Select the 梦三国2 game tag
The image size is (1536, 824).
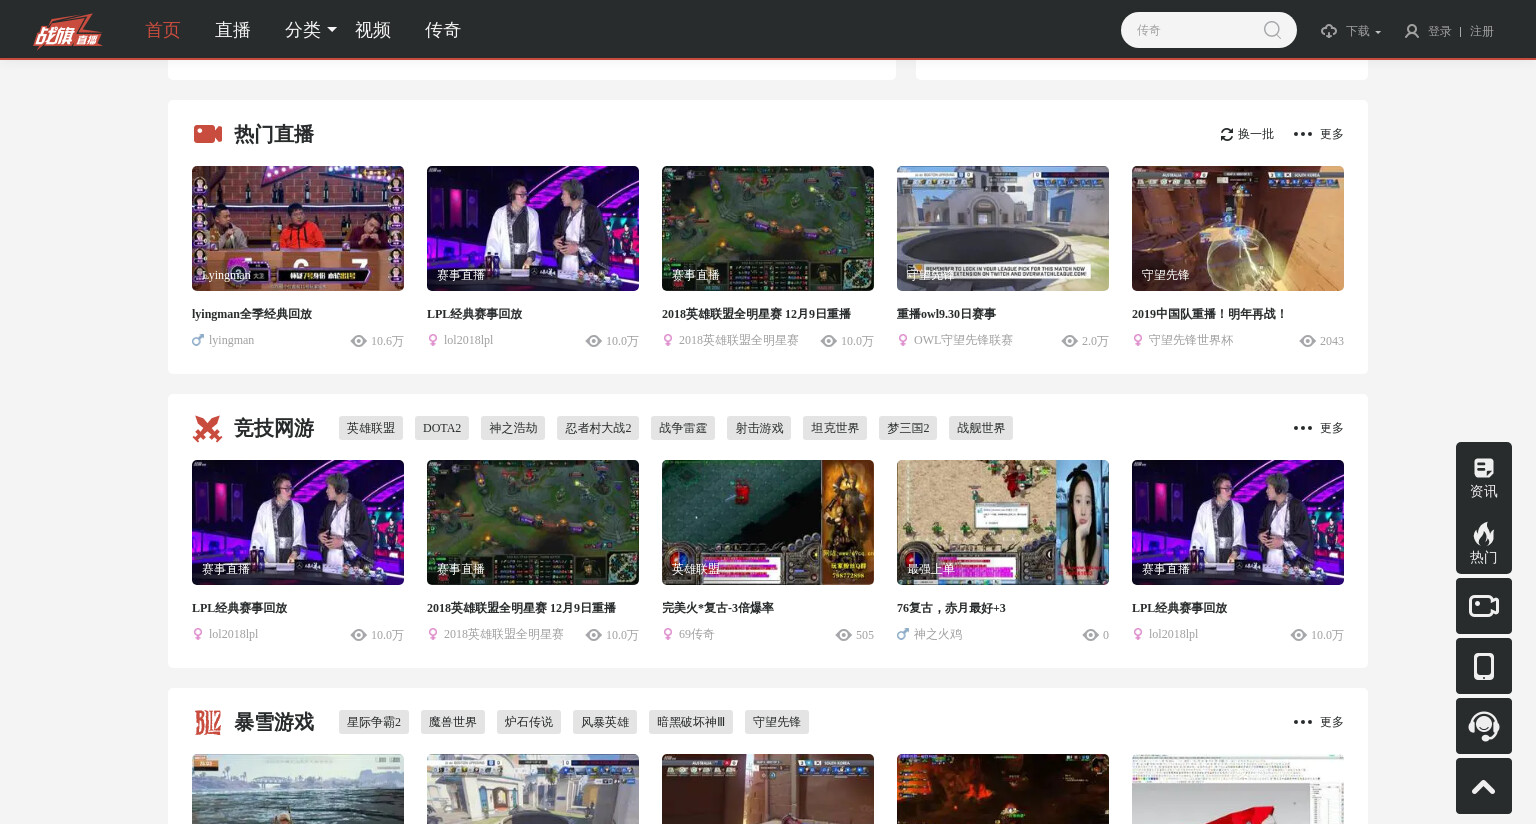[x=908, y=428]
